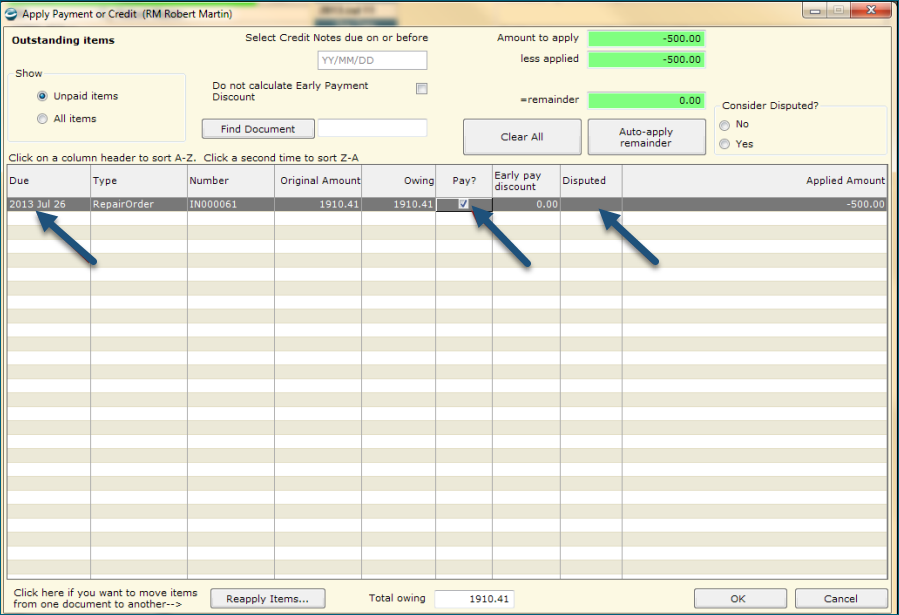Click the Early pay discount cell 0.00
Screen dimensions: 899x615
coord(526,204)
